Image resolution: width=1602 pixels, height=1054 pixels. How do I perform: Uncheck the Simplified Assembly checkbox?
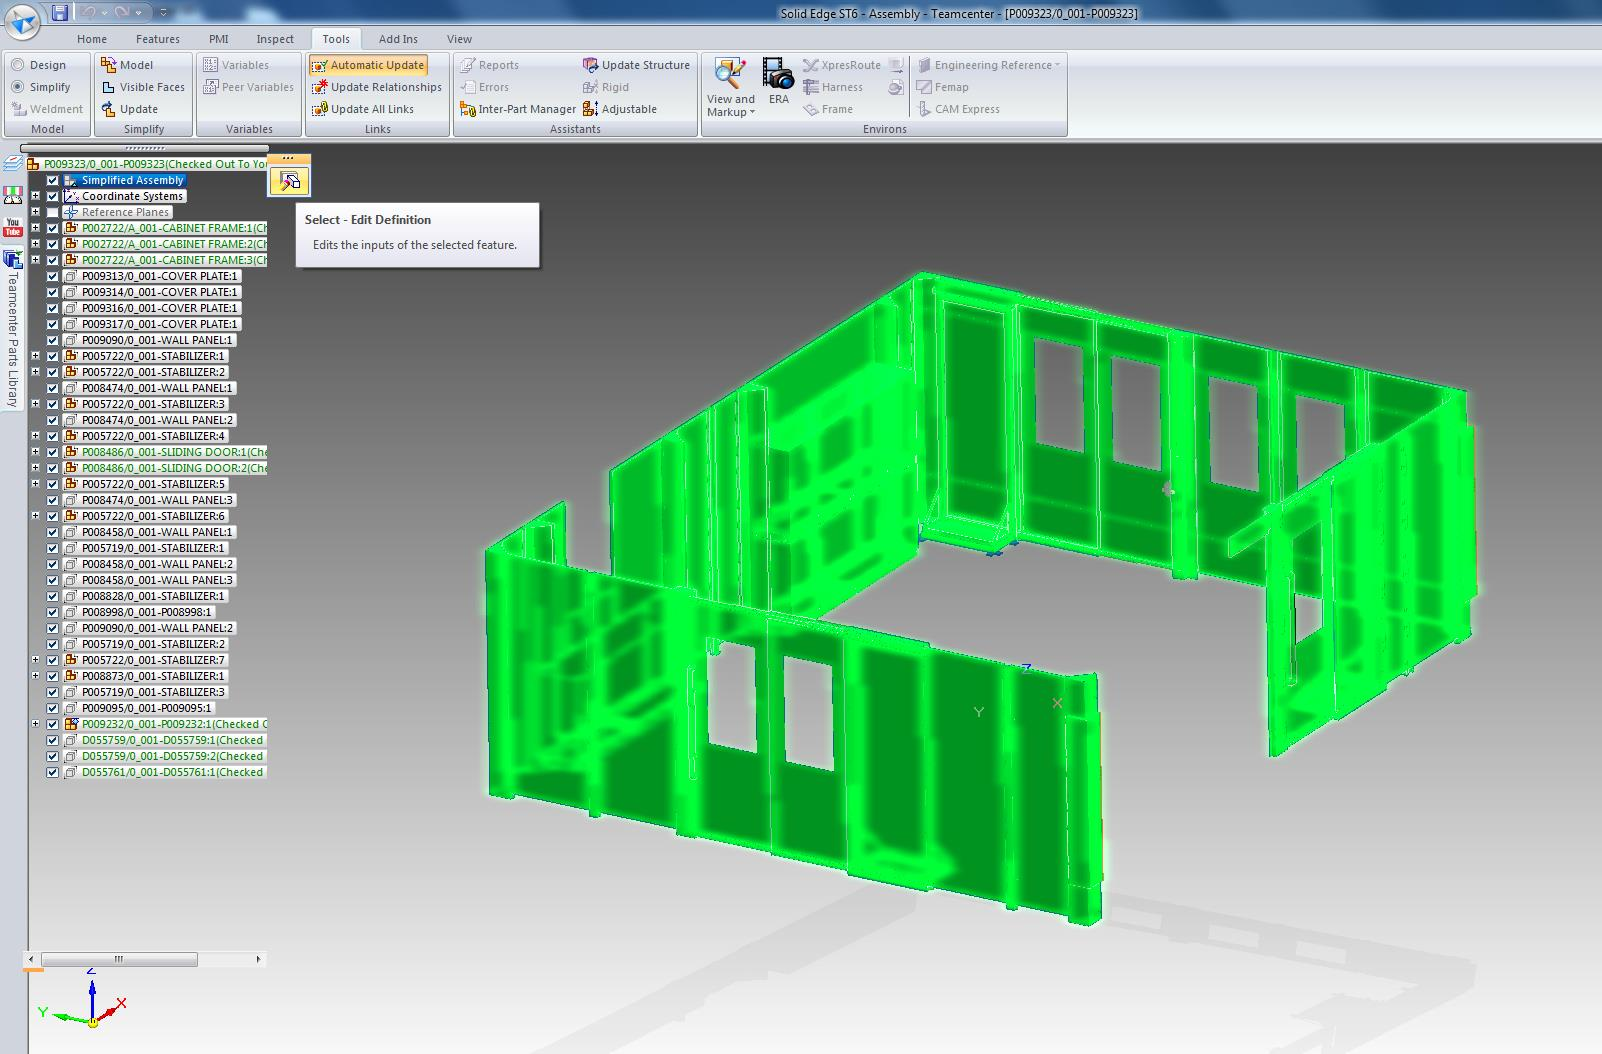click(x=53, y=180)
